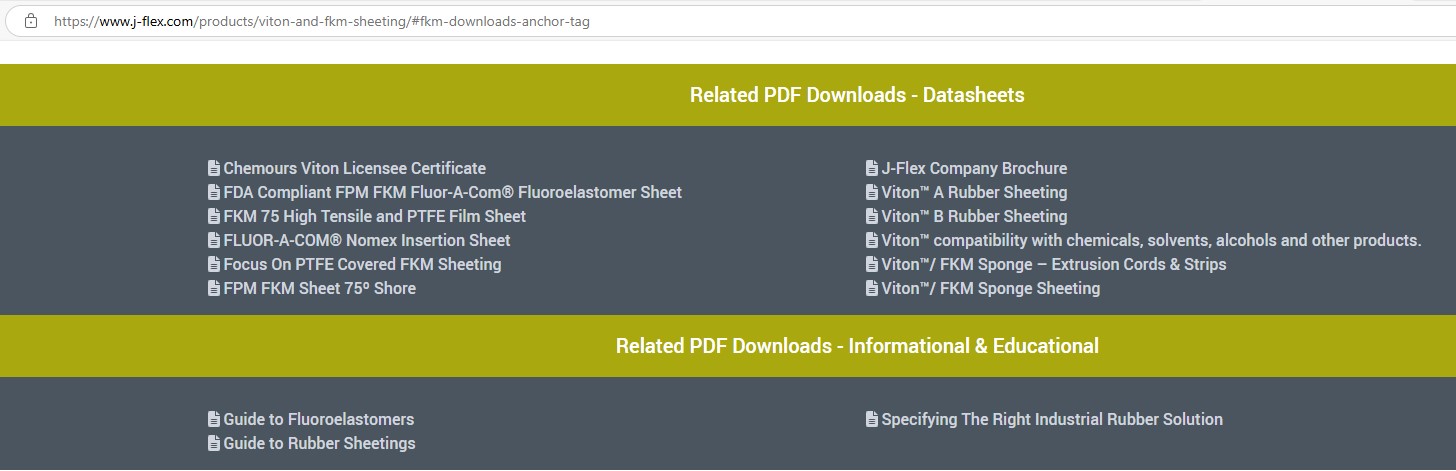Screen dimensions: 1456x471
Task: Open the Viton chemical compatibility PDF link
Action: tap(1151, 240)
